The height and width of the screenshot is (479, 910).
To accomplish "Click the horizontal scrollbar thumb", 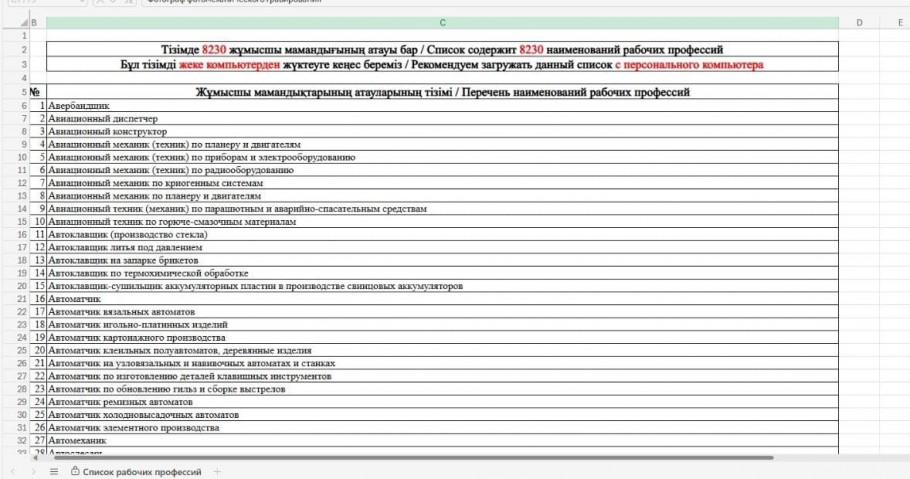I will coord(413,458).
